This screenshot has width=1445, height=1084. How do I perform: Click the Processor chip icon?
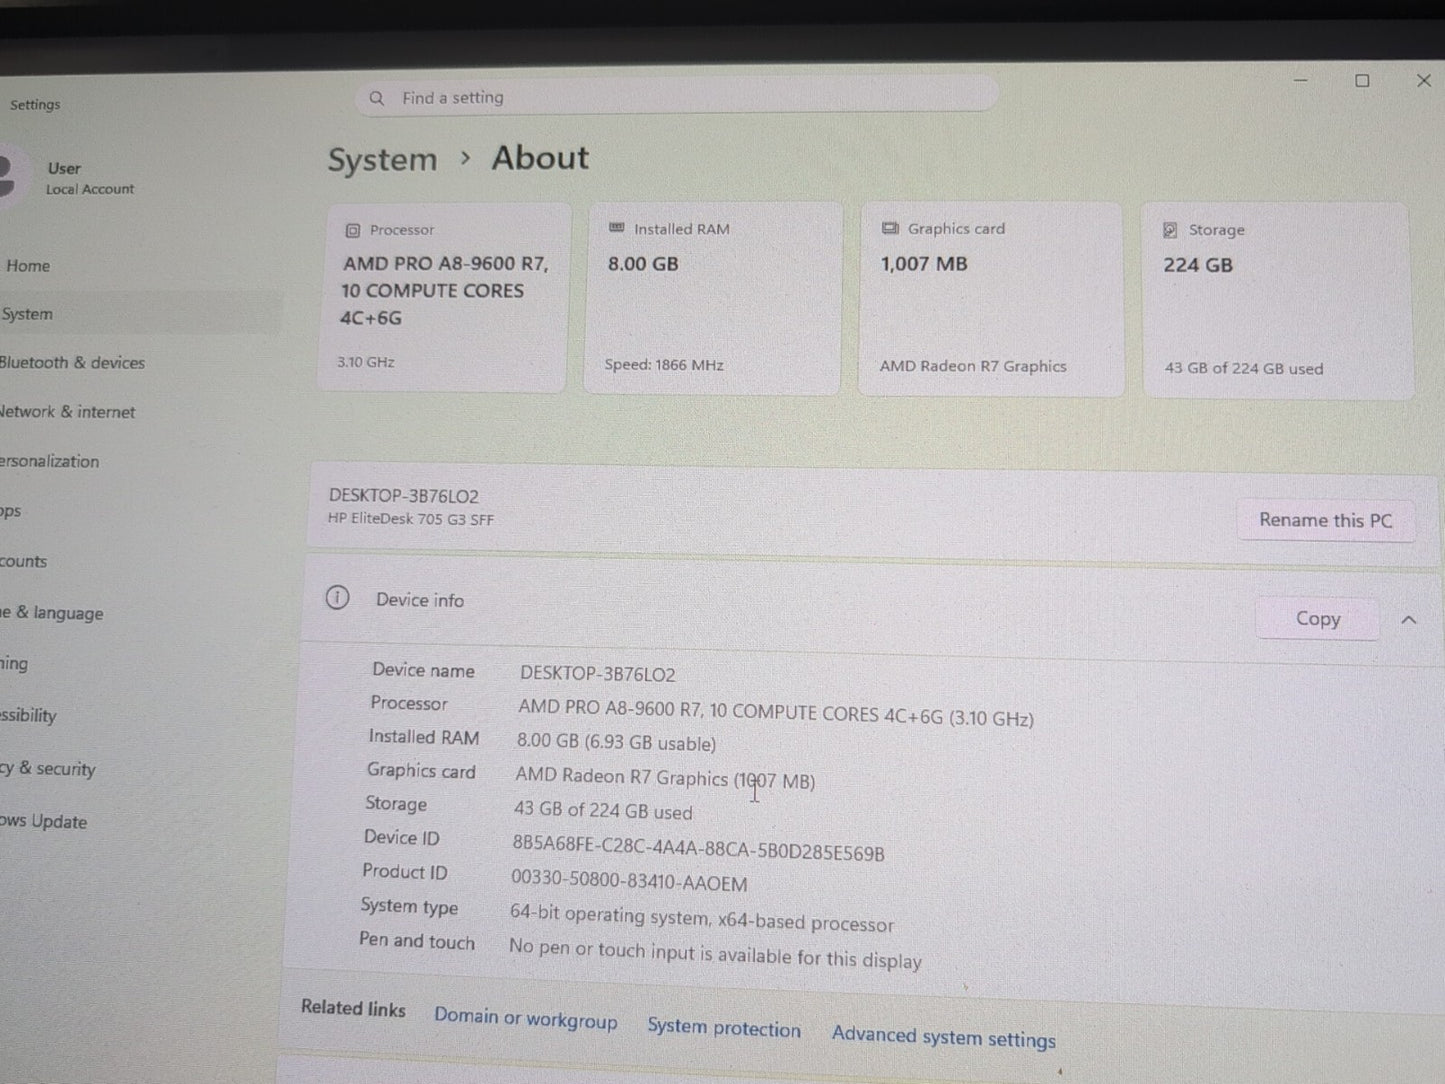click(352, 230)
